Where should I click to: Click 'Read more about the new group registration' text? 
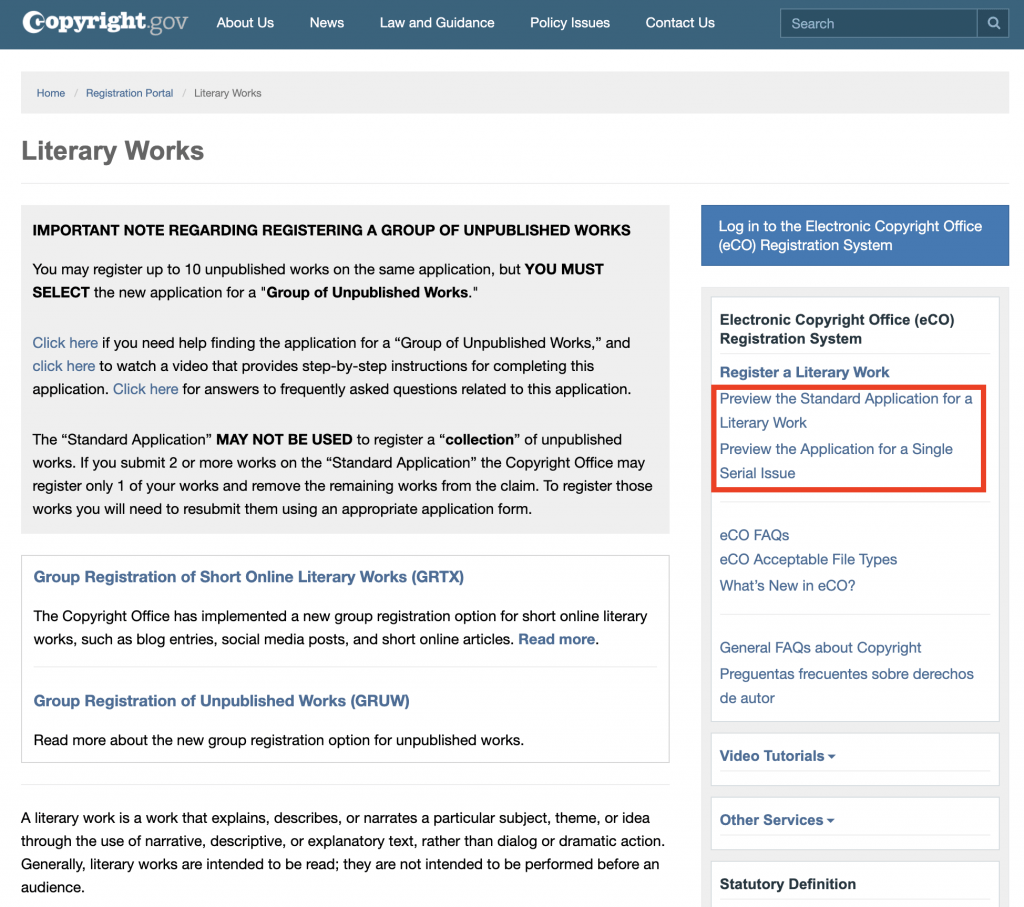point(279,740)
